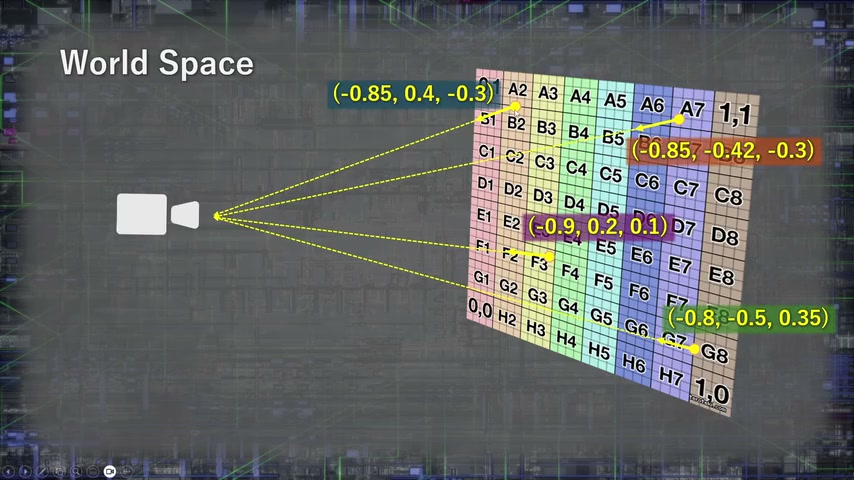854x480 pixels.
Task: Click grid cell D8
Action: click(725, 235)
